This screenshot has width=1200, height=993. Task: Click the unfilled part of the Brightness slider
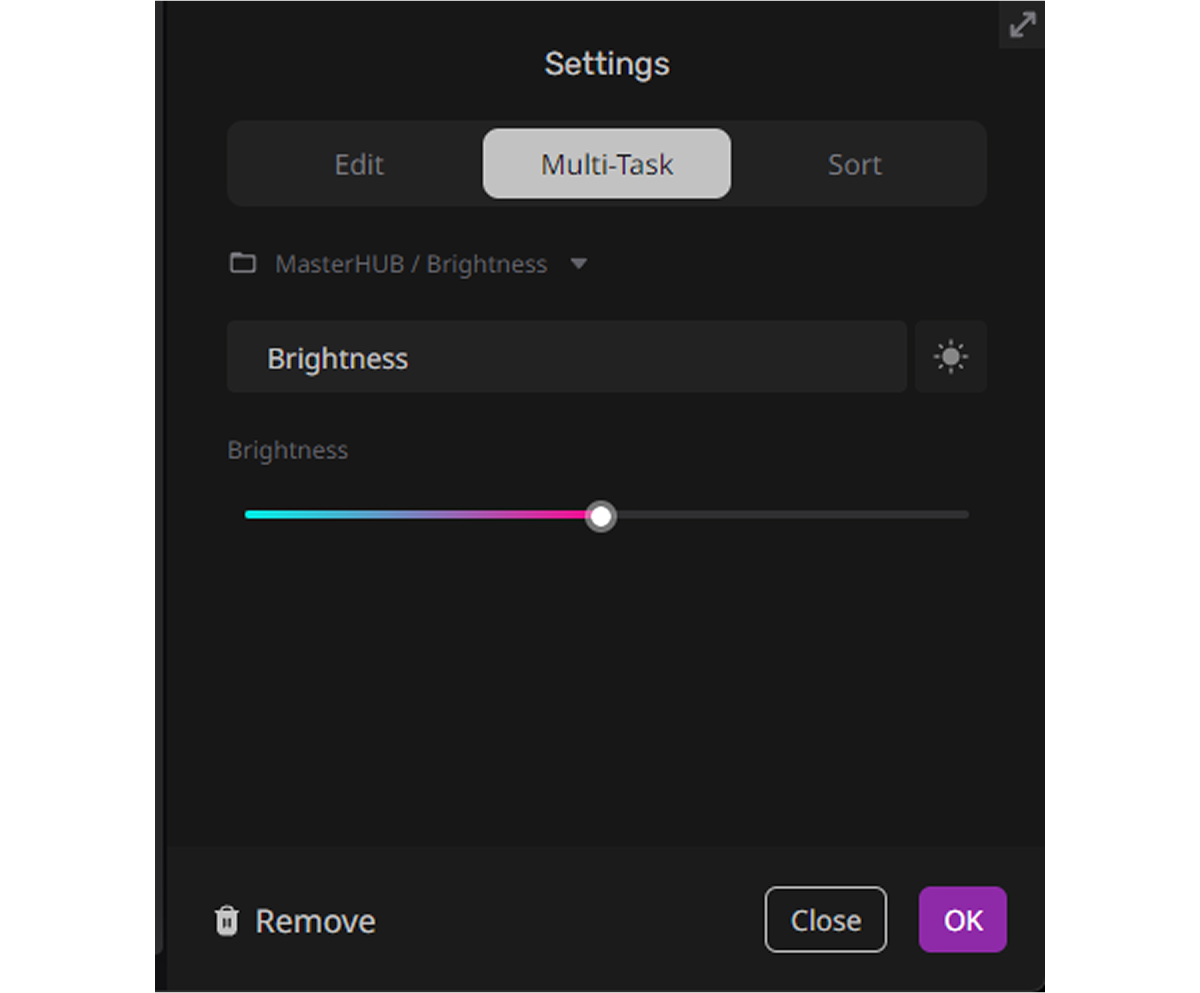pos(792,515)
